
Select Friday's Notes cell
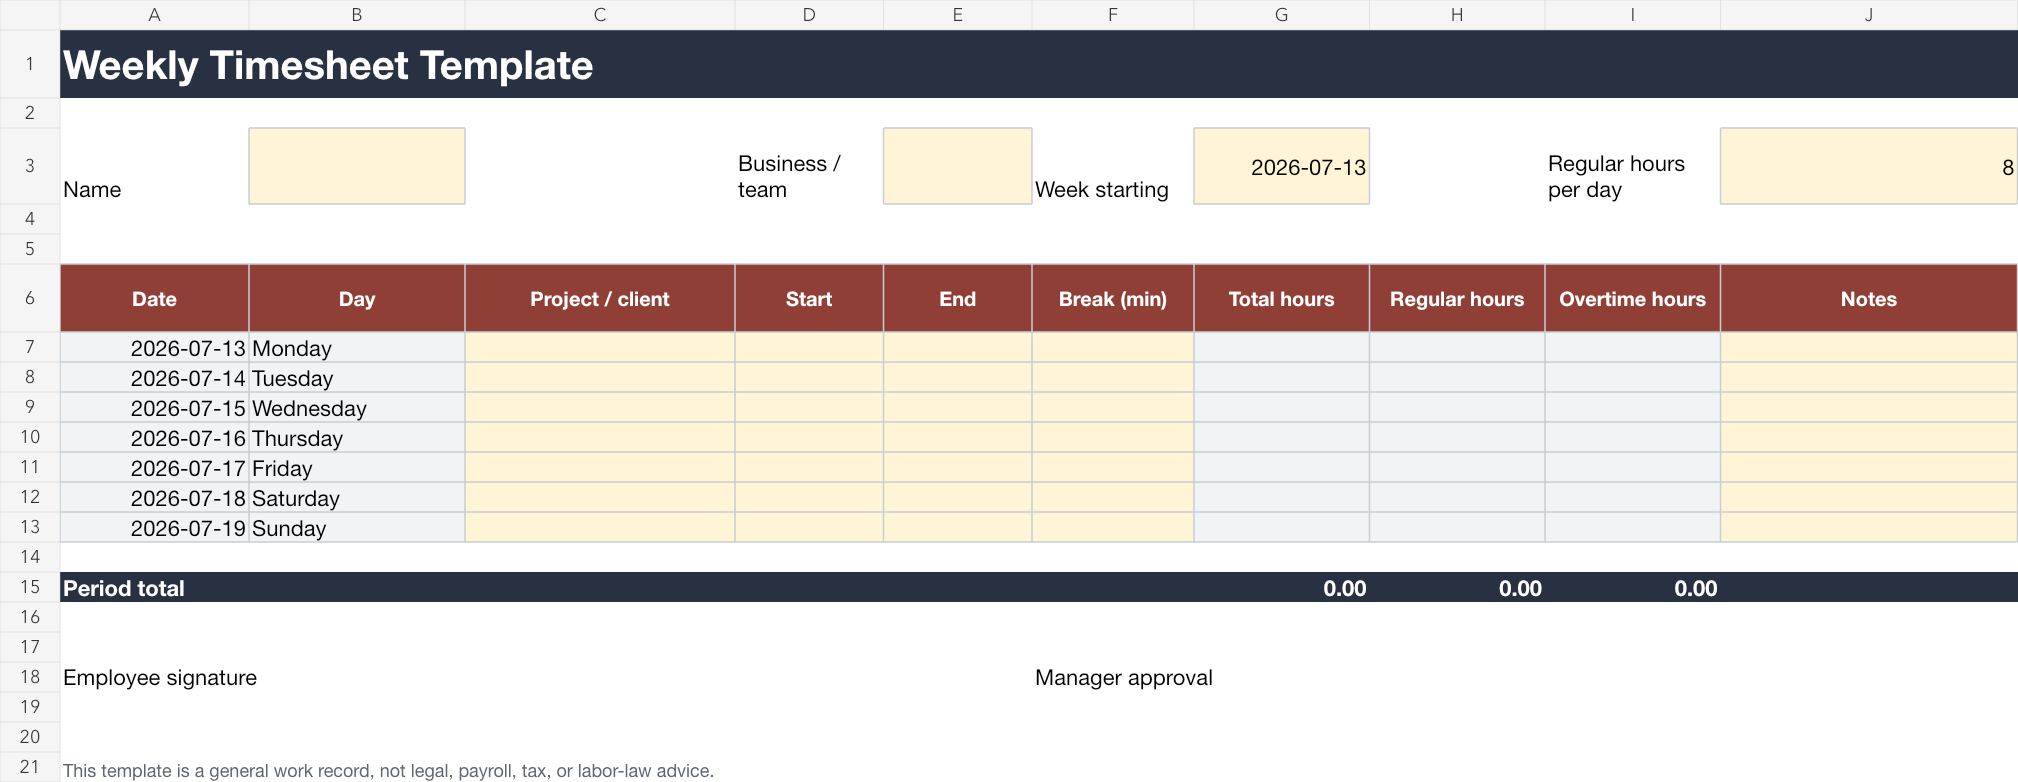(1868, 468)
